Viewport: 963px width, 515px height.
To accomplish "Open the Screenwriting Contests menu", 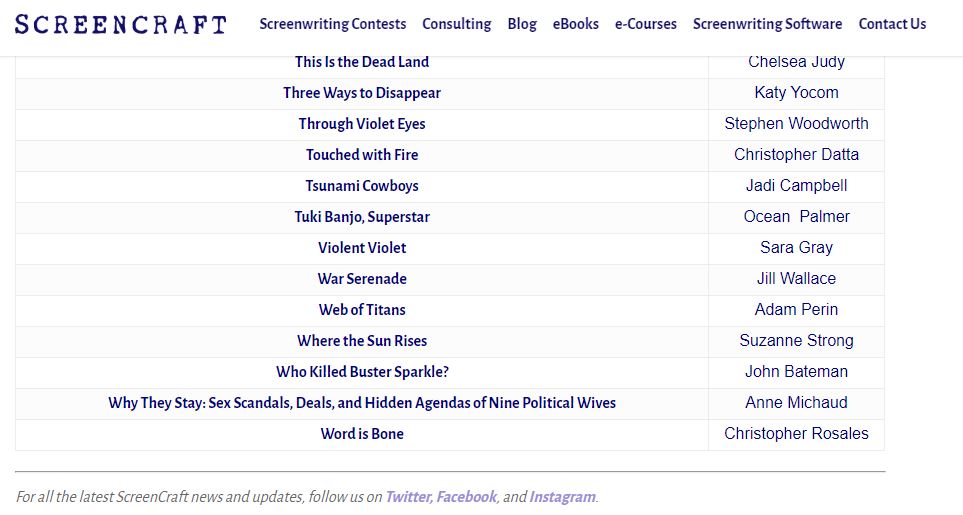I will (x=333, y=24).
